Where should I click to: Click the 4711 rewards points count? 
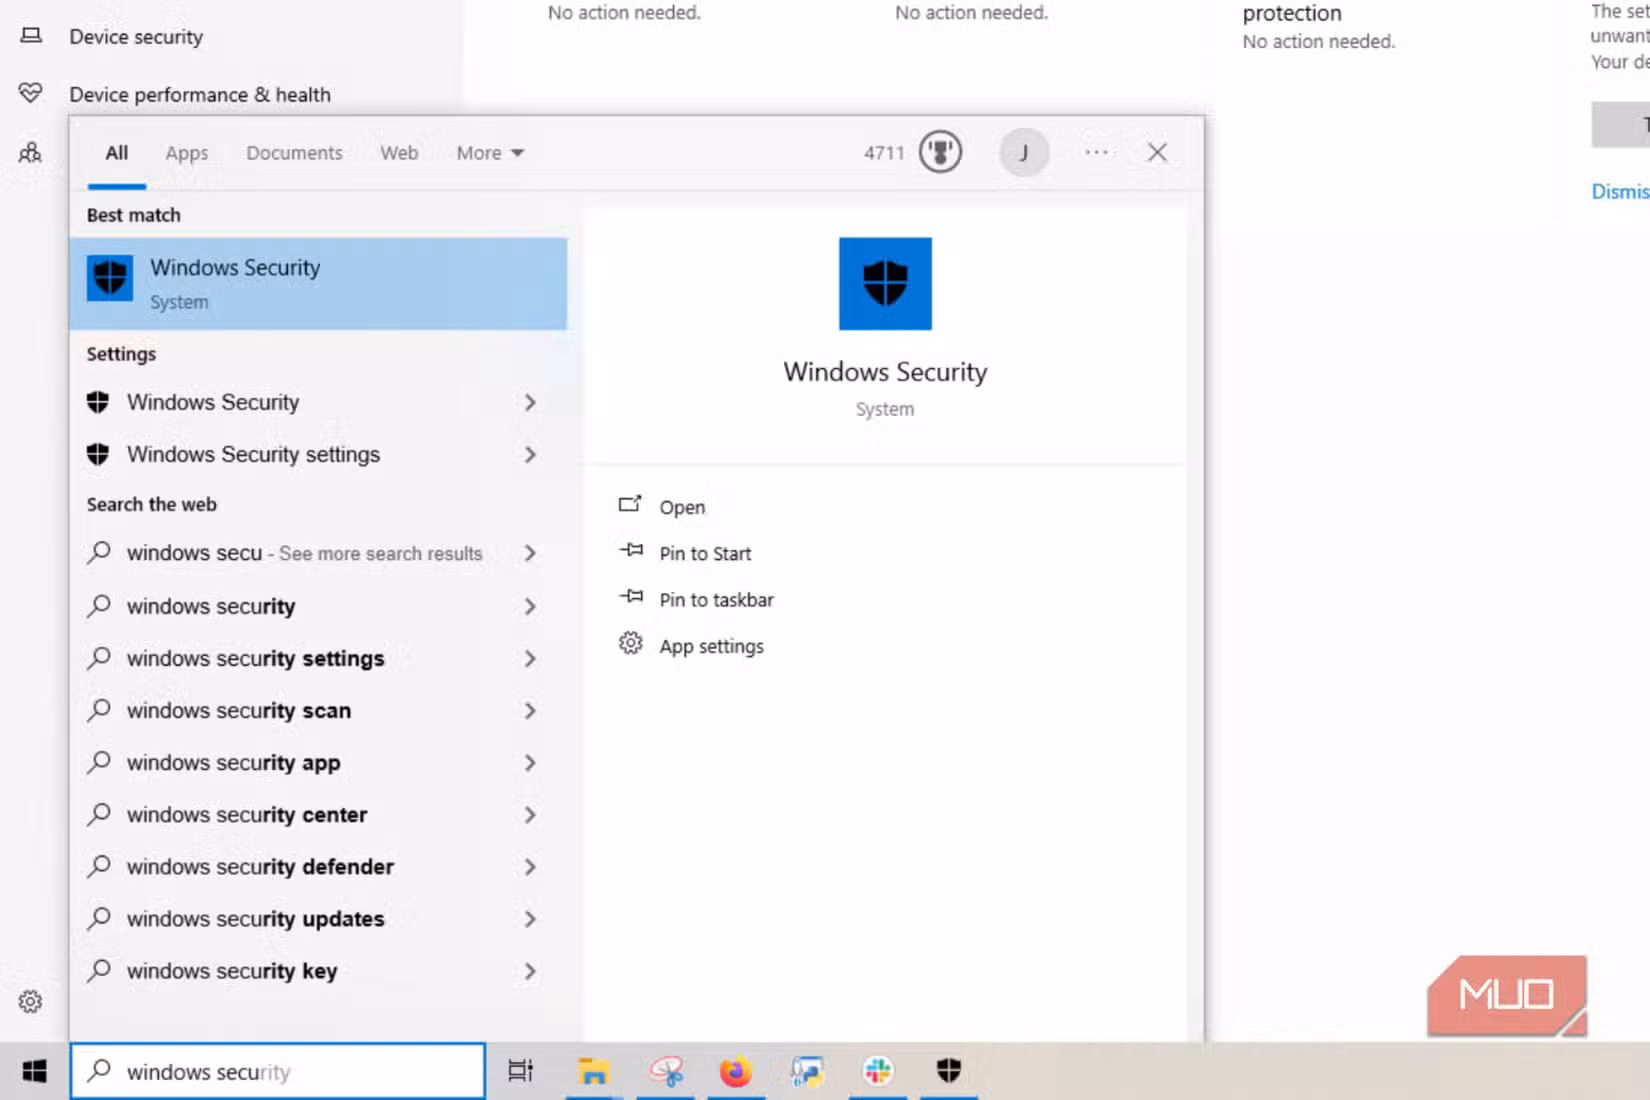(x=884, y=153)
